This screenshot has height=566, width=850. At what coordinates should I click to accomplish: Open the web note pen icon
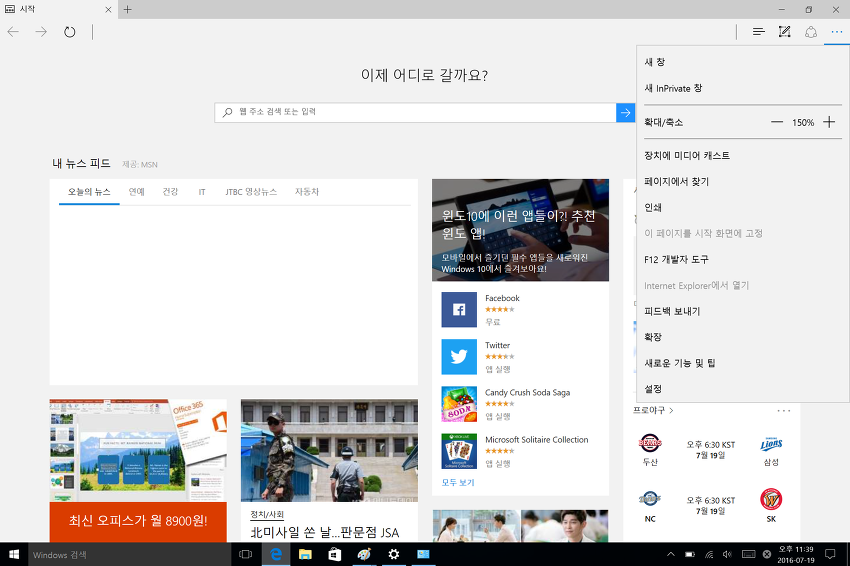pyautogui.click(x=784, y=32)
